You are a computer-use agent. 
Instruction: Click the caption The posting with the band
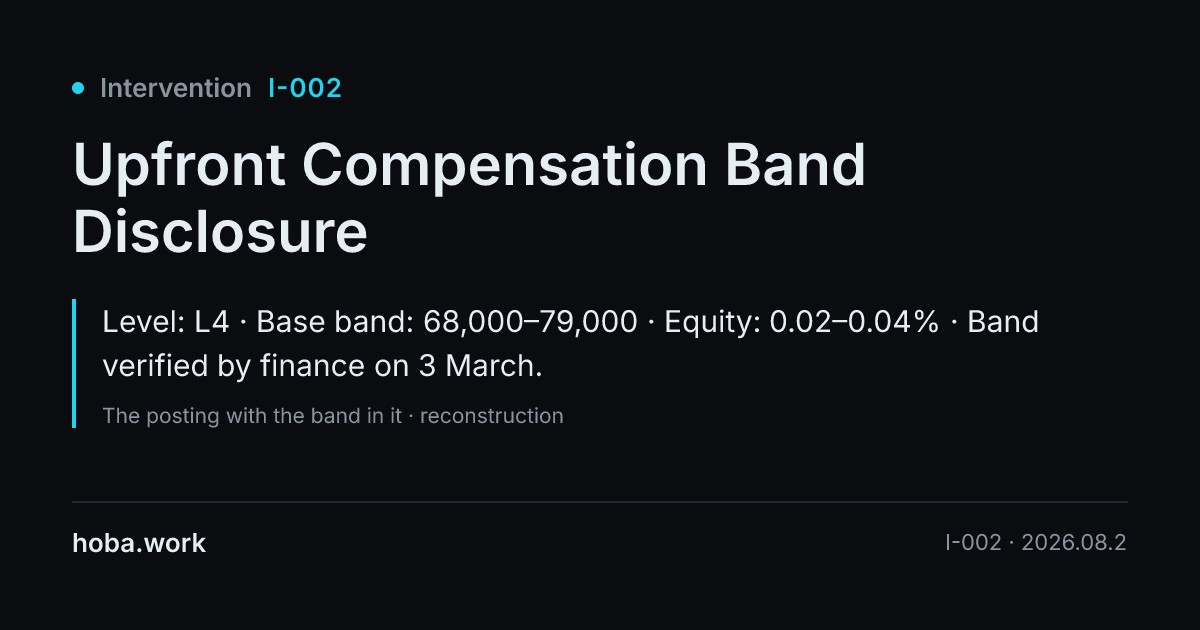click(252, 416)
